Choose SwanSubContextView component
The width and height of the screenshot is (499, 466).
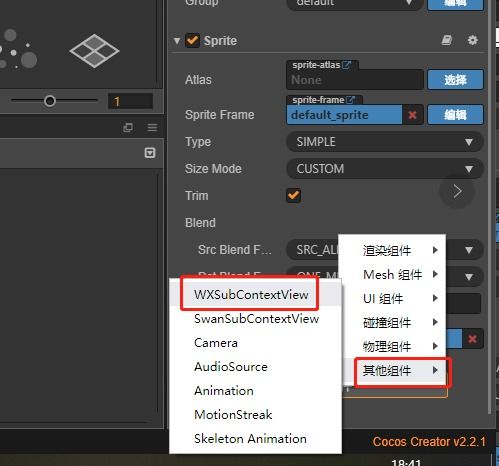click(x=256, y=319)
